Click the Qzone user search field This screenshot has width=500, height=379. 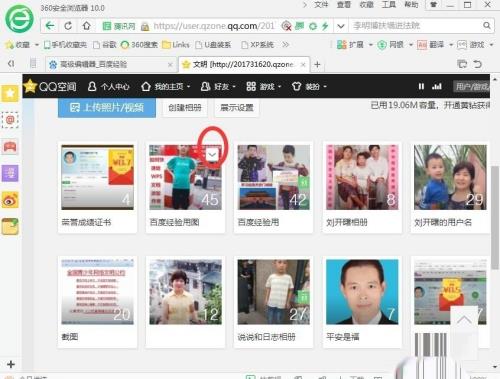tap(471, 87)
